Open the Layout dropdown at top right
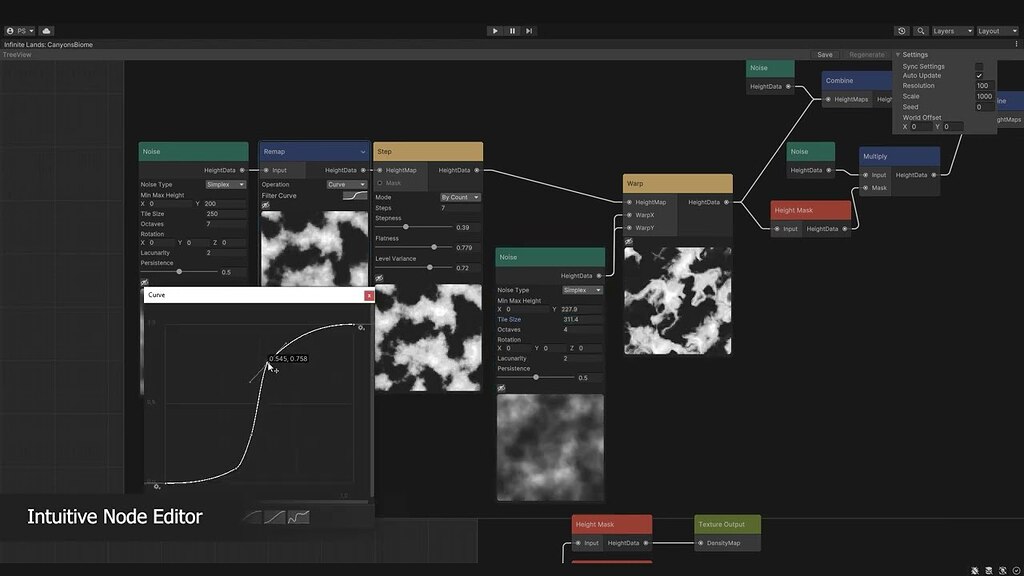 [996, 31]
